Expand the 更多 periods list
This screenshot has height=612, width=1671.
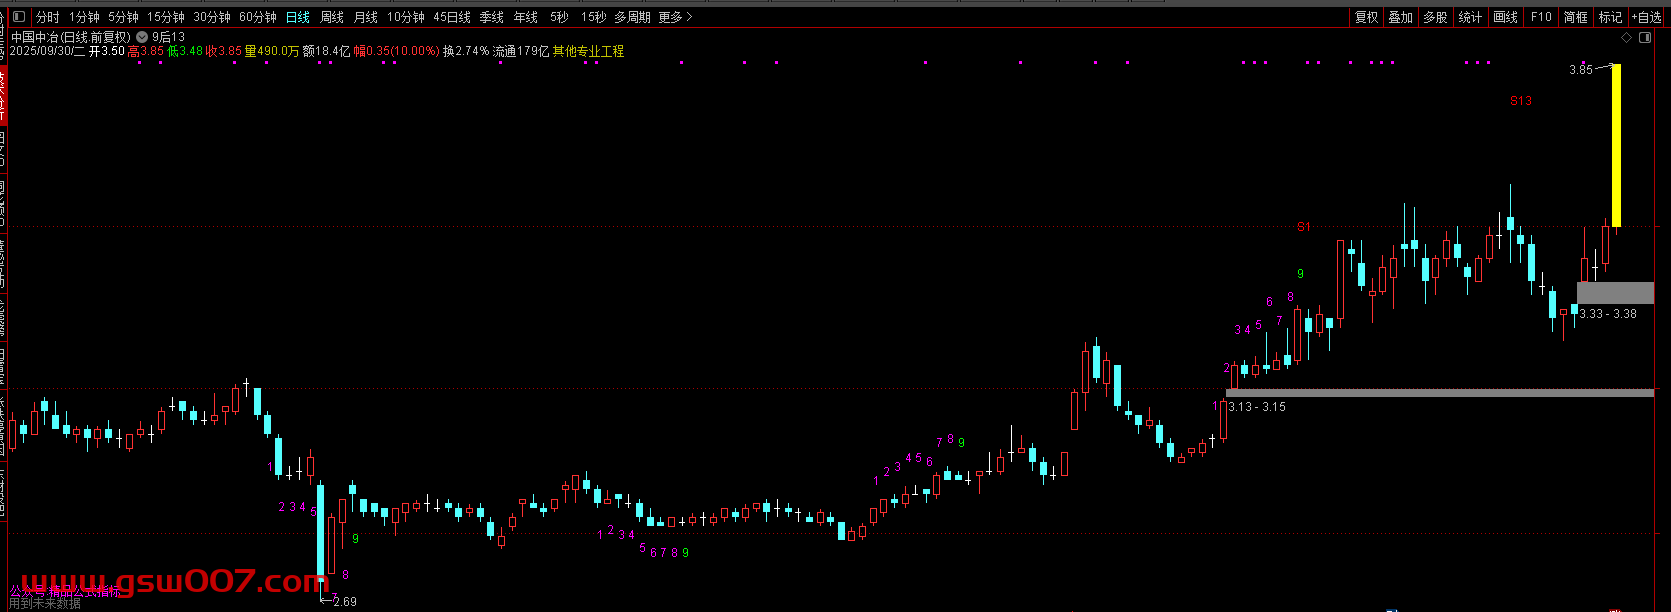click(x=675, y=17)
